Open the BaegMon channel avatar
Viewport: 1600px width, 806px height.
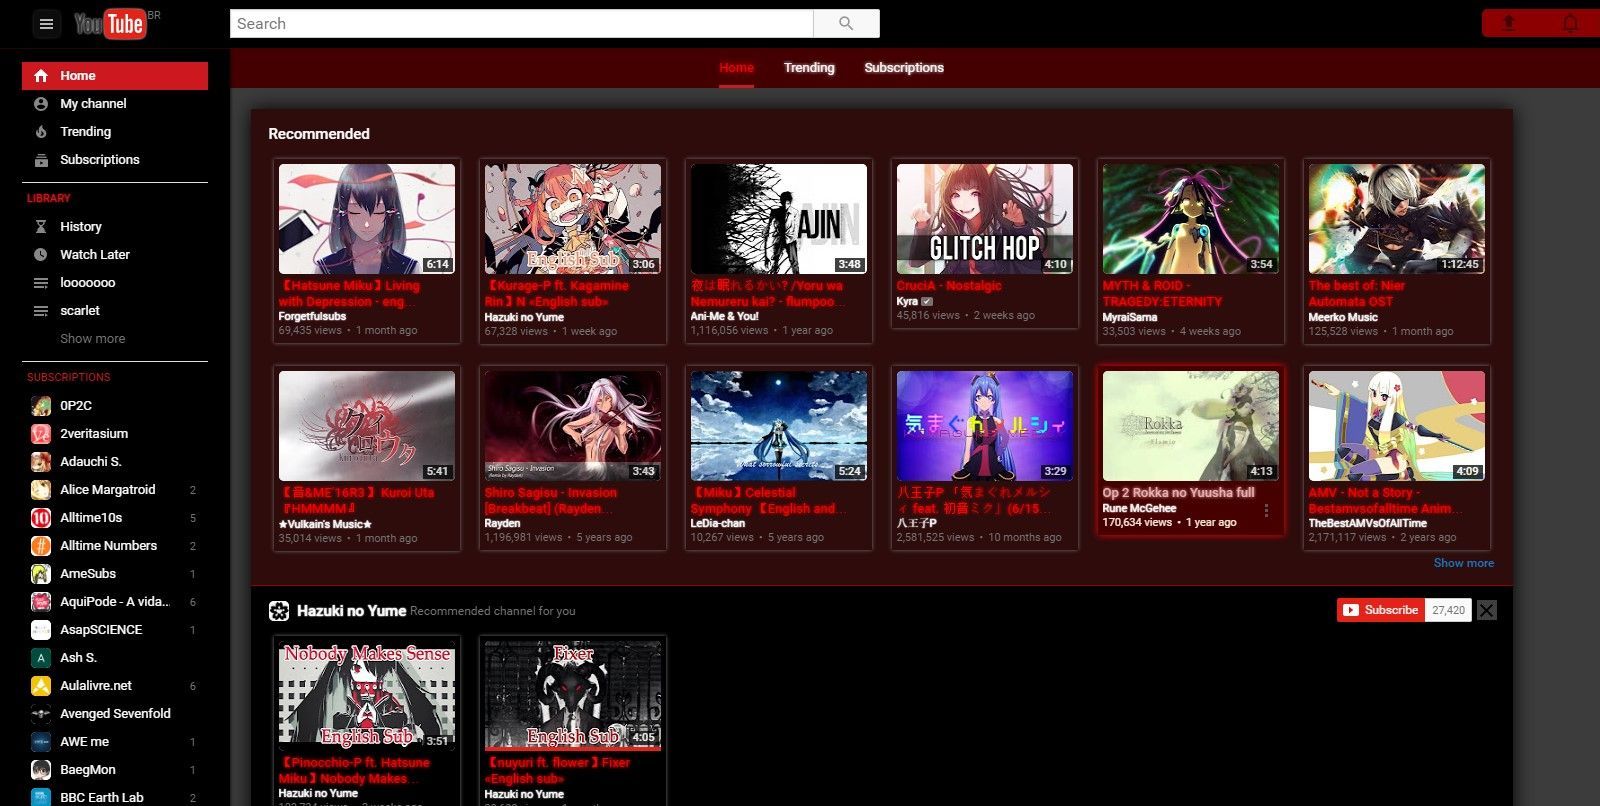pyautogui.click(x=41, y=770)
